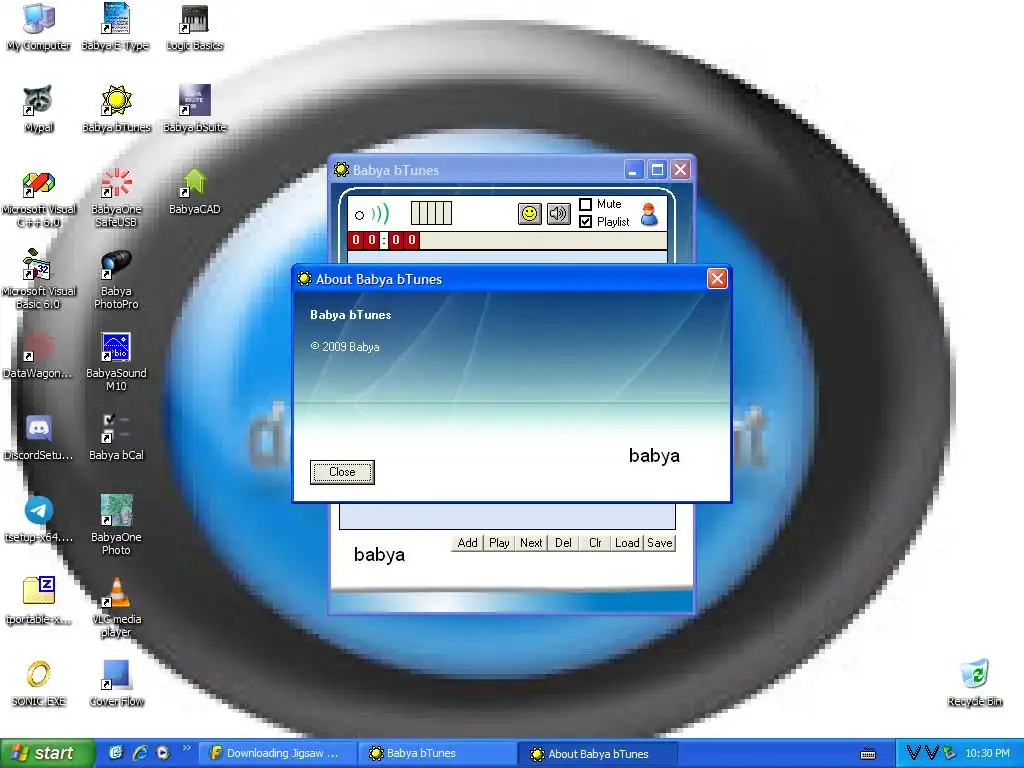The height and width of the screenshot is (768, 1024).
Task: Launch VLC media player shortcut
Action: point(116,607)
